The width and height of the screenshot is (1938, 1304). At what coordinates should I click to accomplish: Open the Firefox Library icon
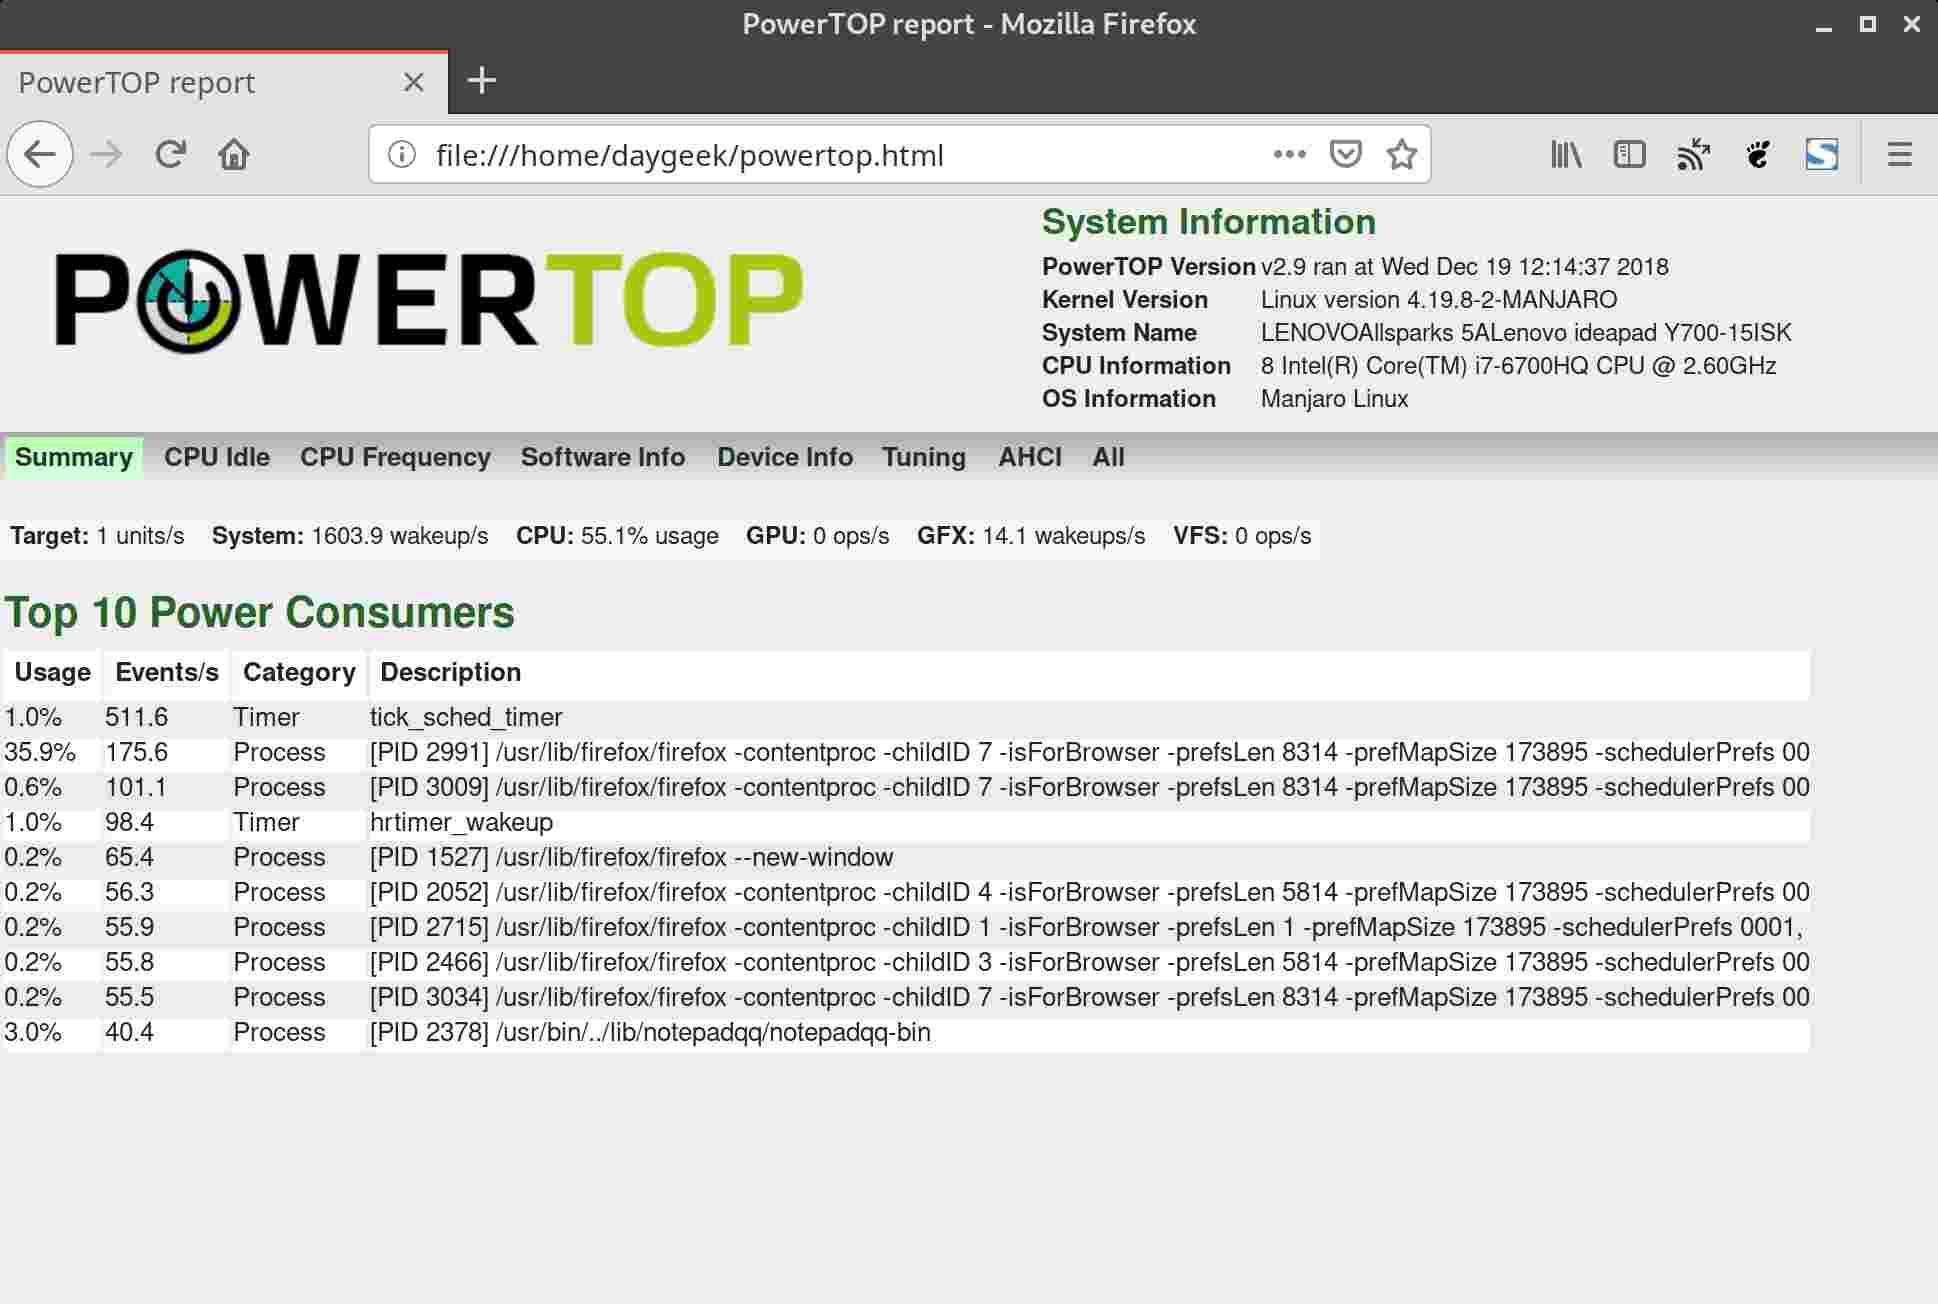pyautogui.click(x=1564, y=154)
